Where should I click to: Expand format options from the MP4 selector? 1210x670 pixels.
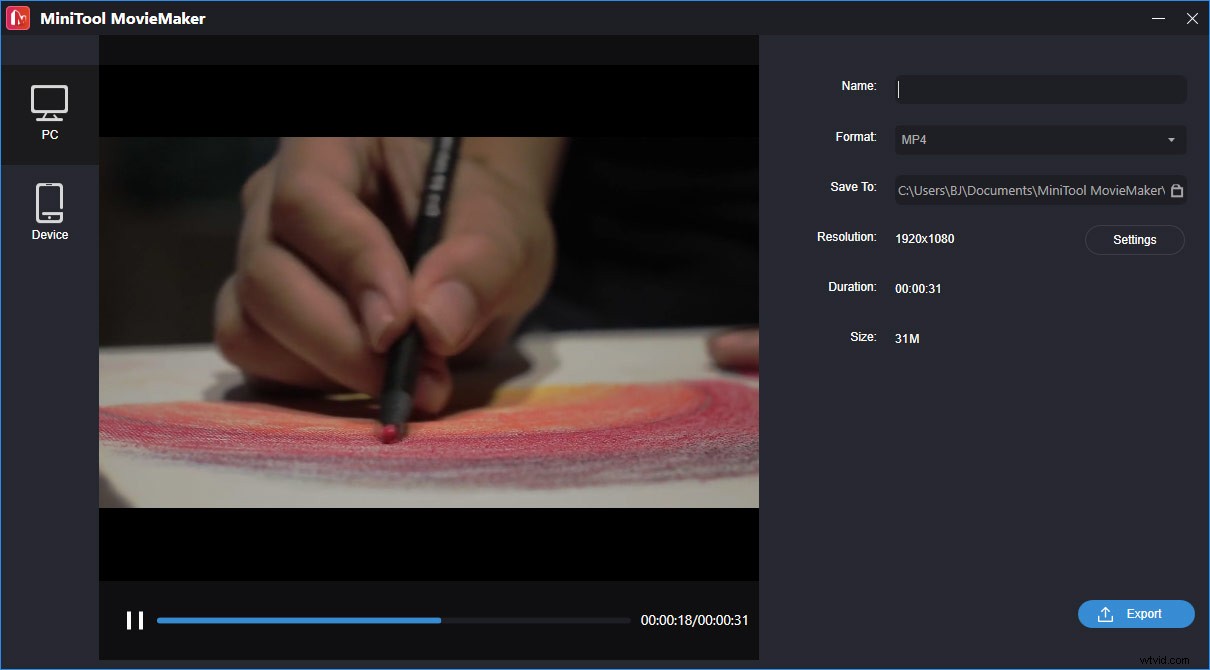pos(1040,139)
